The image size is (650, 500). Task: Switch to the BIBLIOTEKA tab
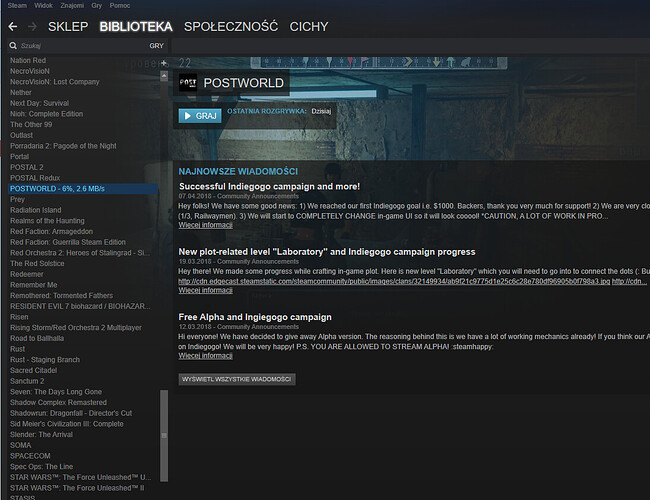[136, 27]
